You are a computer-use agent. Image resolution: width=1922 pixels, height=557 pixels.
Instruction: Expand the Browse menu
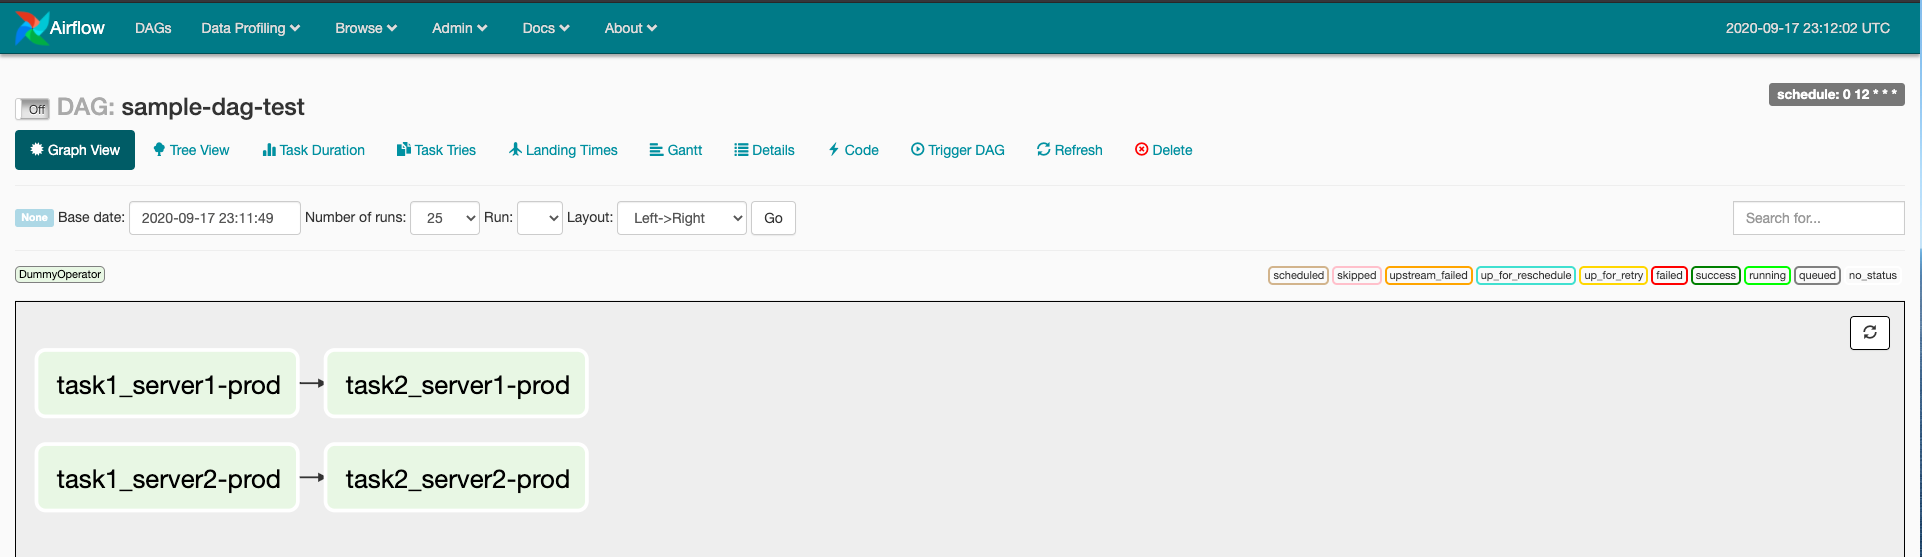(366, 28)
